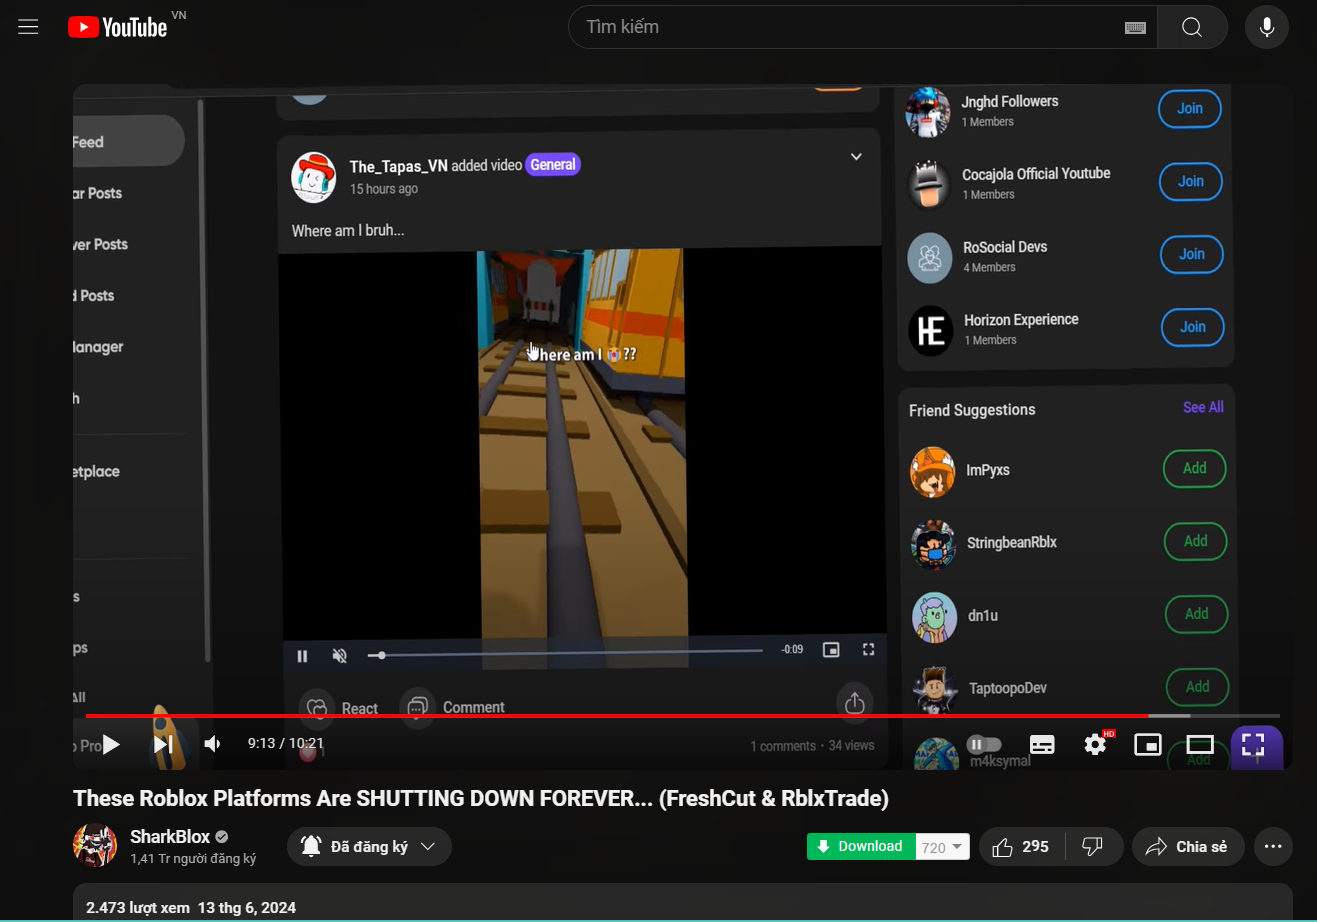Unmute the embedded post video
The width and height of the screenshot is (1317, 922).
340,656
